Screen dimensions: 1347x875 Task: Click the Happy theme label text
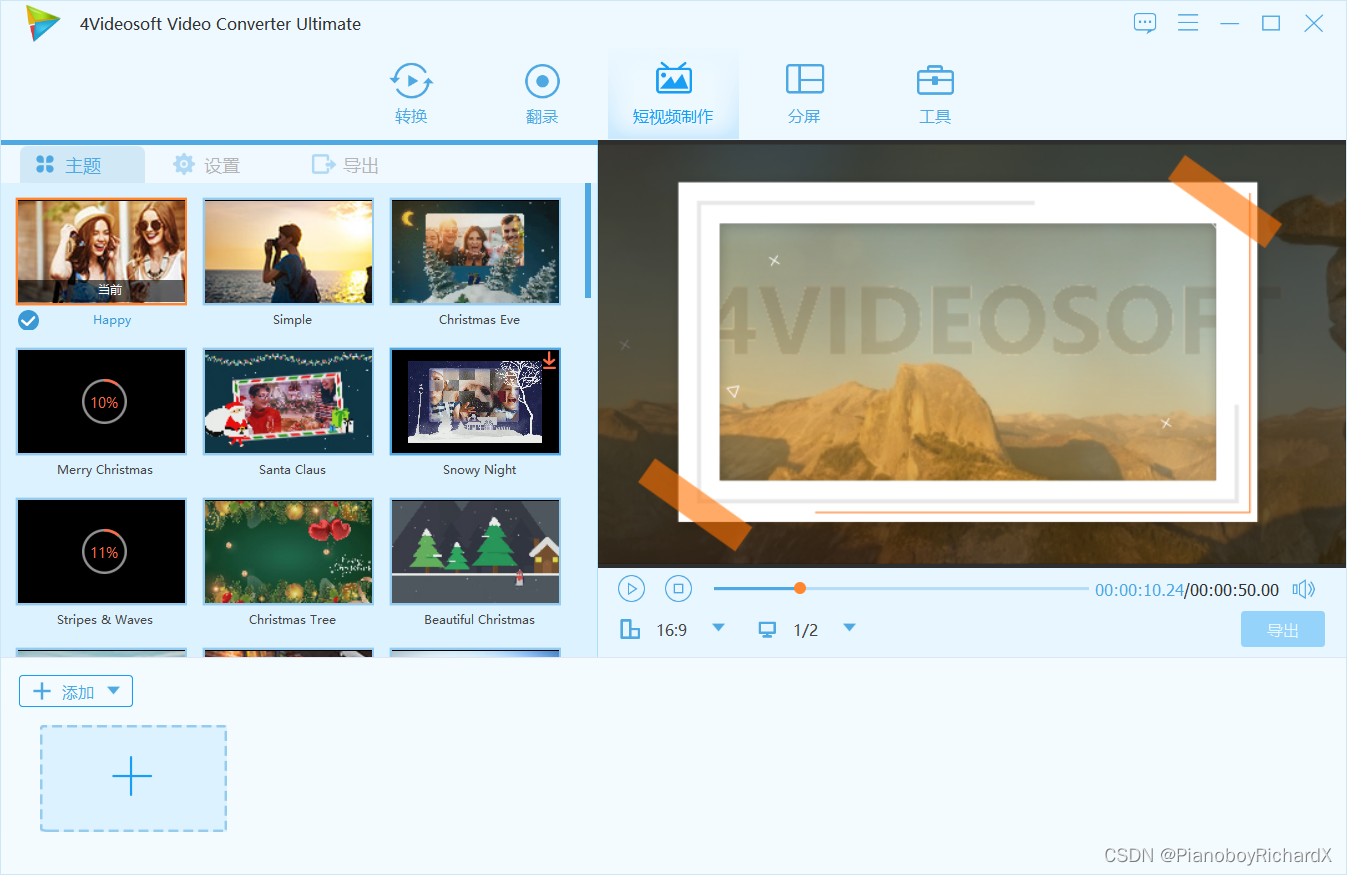coord(112,320)
